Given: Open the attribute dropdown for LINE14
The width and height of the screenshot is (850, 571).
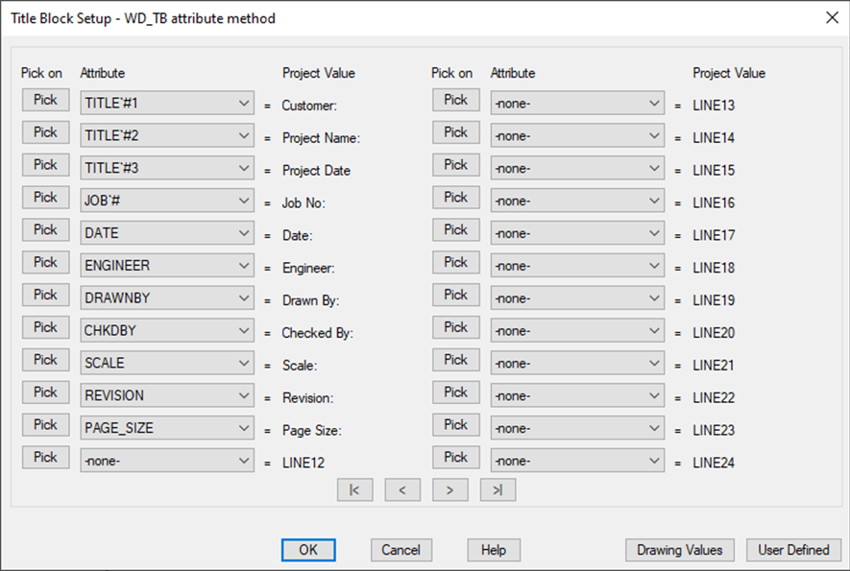Looking at the screenshot, I should click(x=577, y=136).
